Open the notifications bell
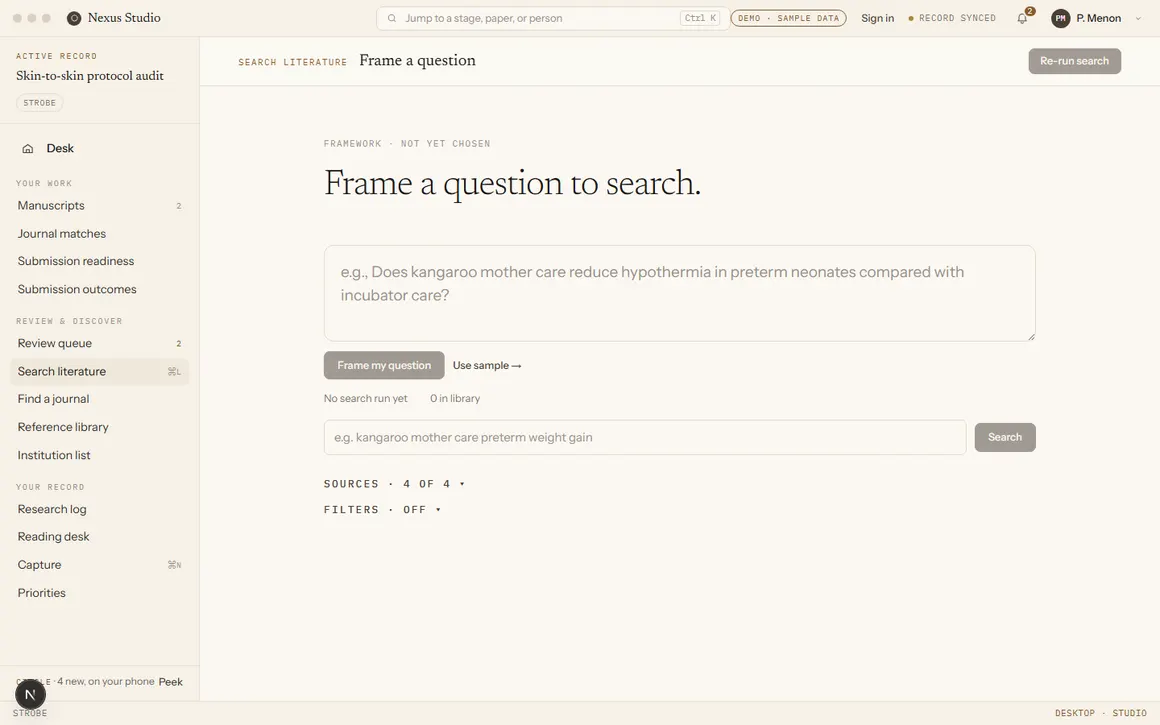Viewport: 1160px width, 725px height. pyautogui.click(x=1022, y=18)
